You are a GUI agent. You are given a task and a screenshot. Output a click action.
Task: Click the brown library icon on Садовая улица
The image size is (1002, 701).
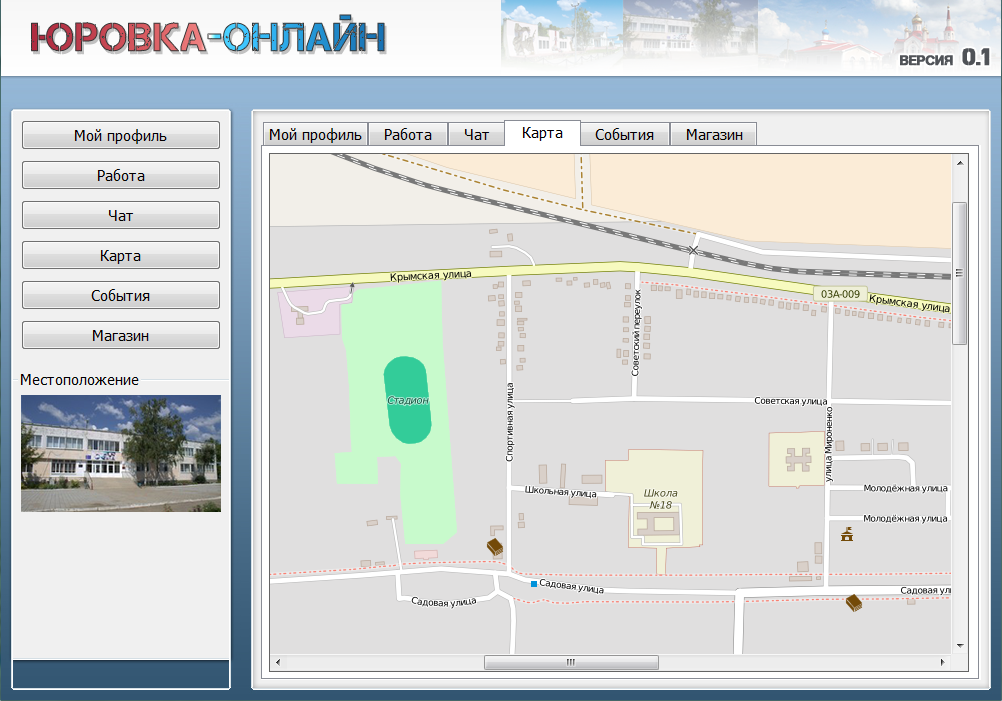[x=853, y=603]
